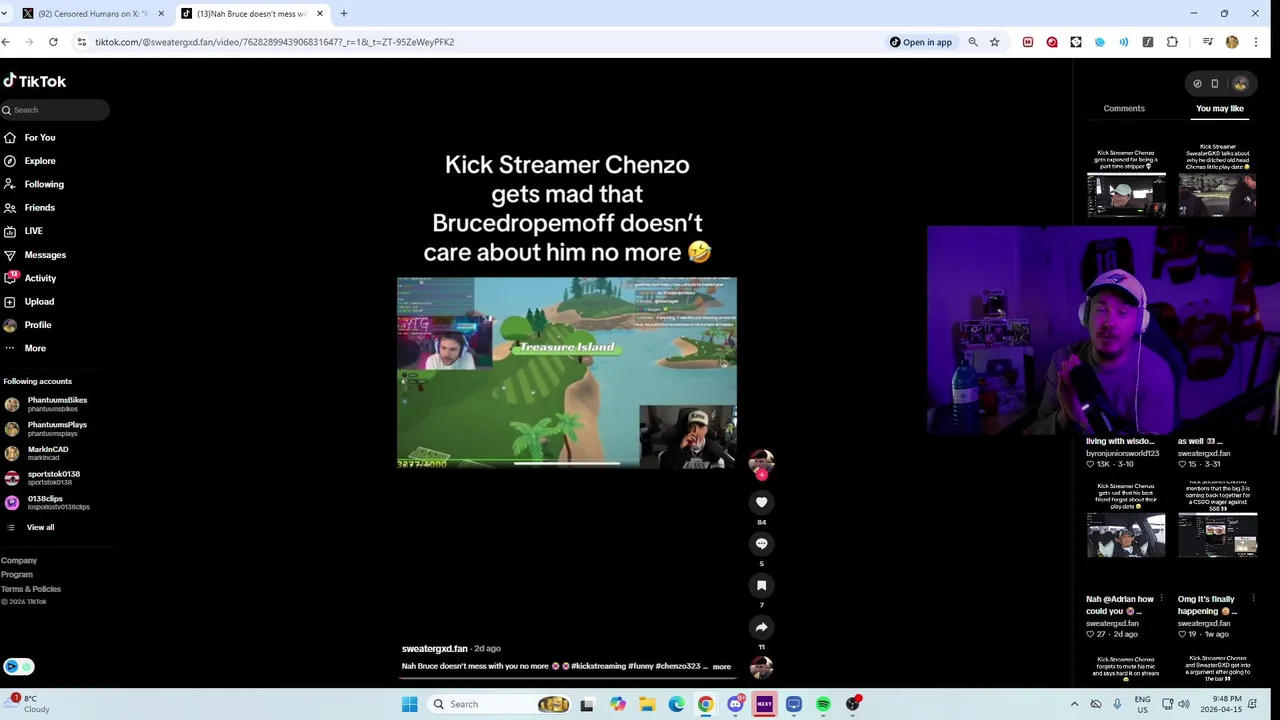1280x720 pixels.
Task: Like the video with heart icon
Action: click(x=761, y=502)
